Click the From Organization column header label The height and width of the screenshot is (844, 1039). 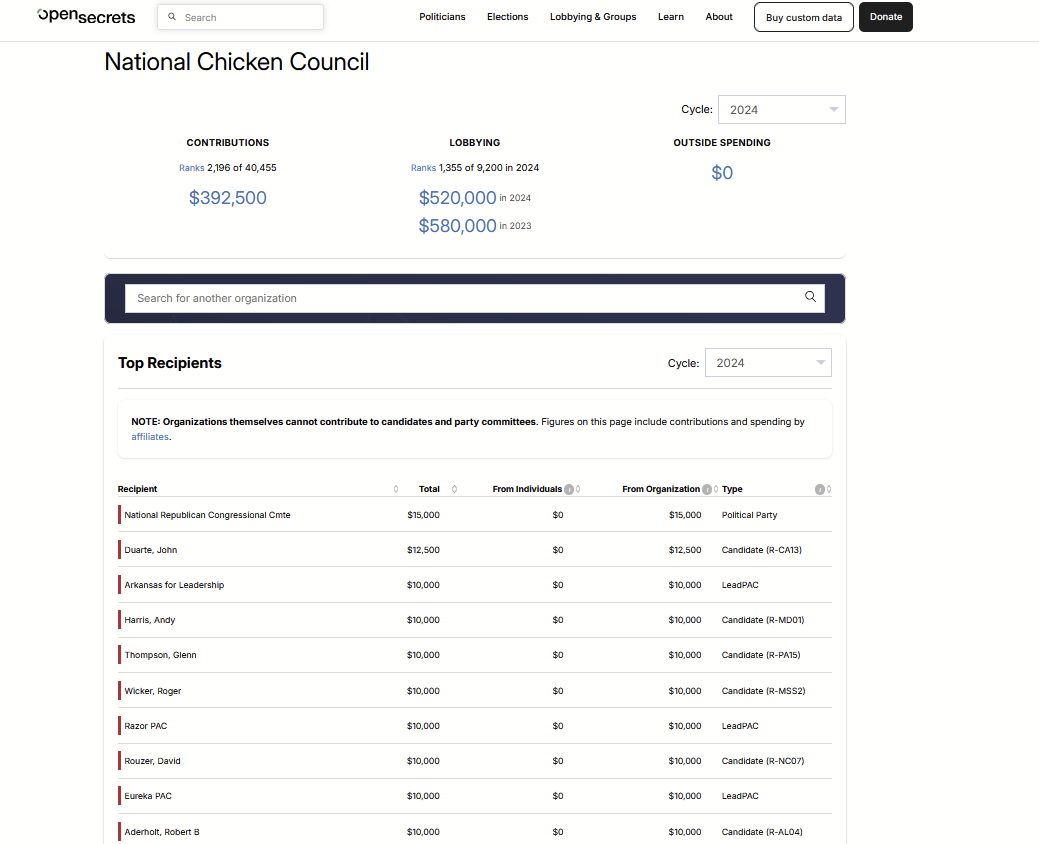click(661, 489)
